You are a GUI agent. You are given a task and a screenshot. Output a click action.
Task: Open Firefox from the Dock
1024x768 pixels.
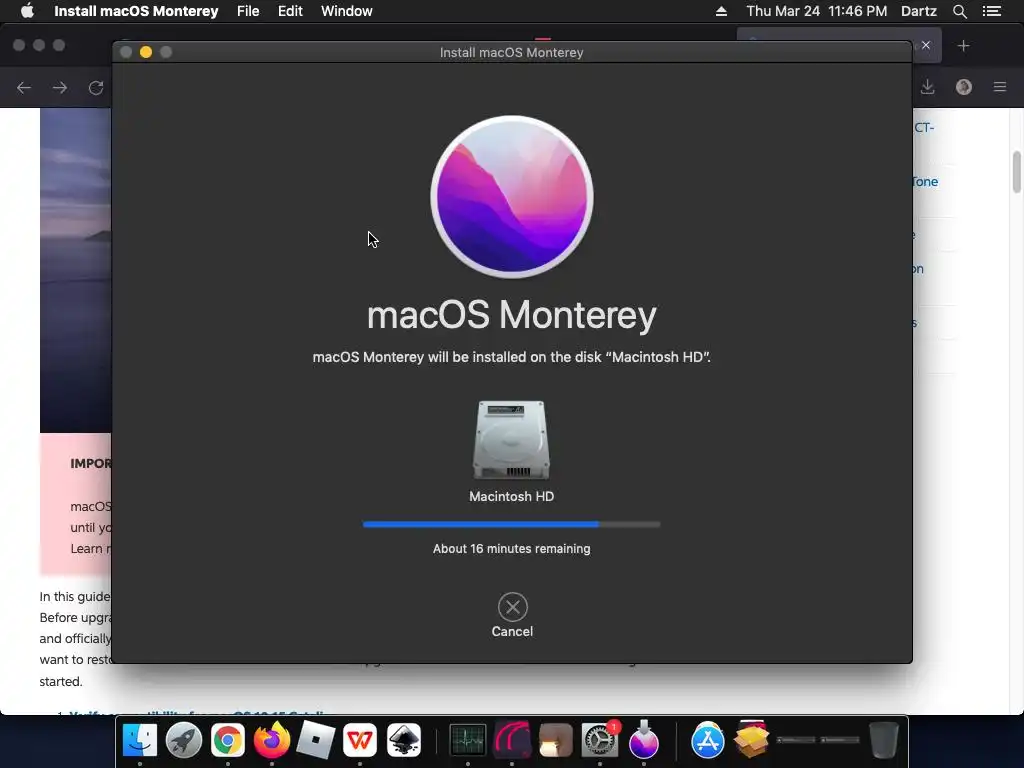pos(272,740)
